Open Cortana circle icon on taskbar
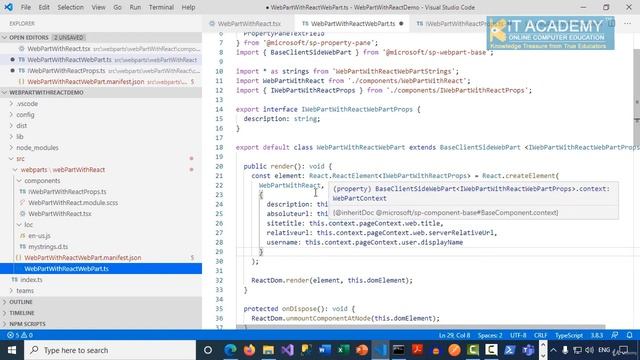Viewport: 640px width, 360px height. [208, 350]
